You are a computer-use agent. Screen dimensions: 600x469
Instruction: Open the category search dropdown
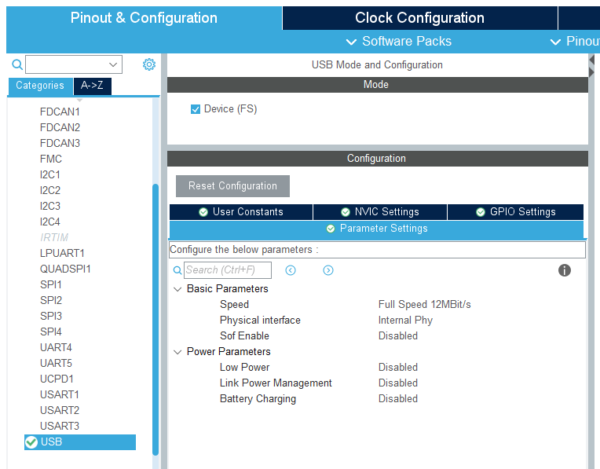(113, 64)
